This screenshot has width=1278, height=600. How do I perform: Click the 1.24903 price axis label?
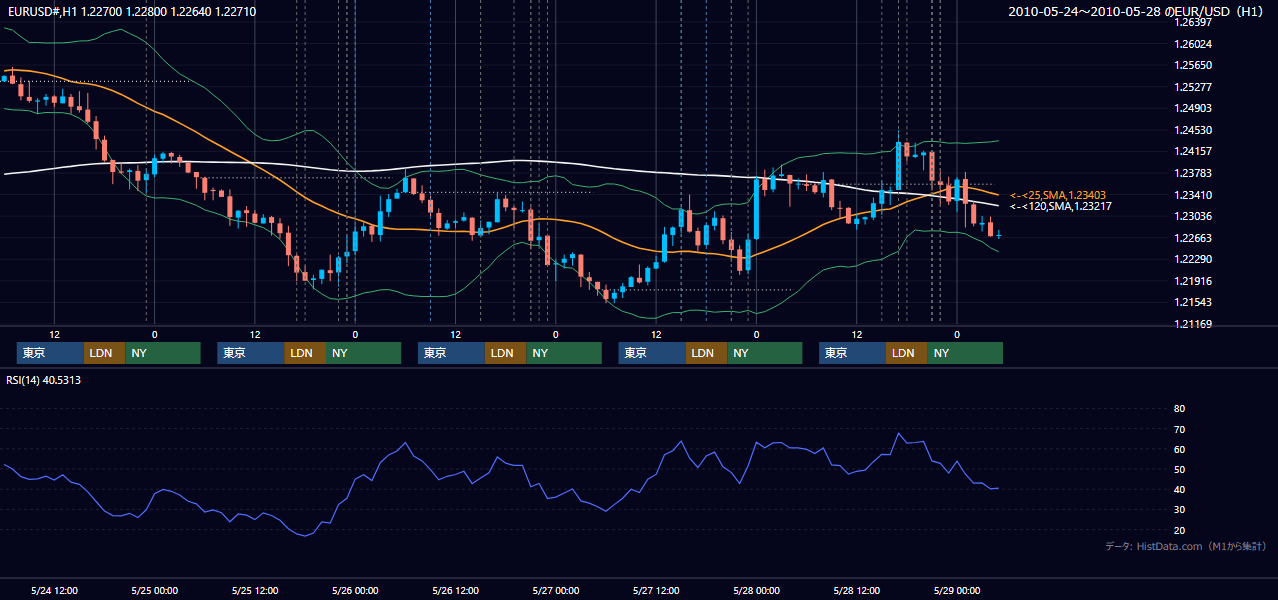coord(1192,108)
